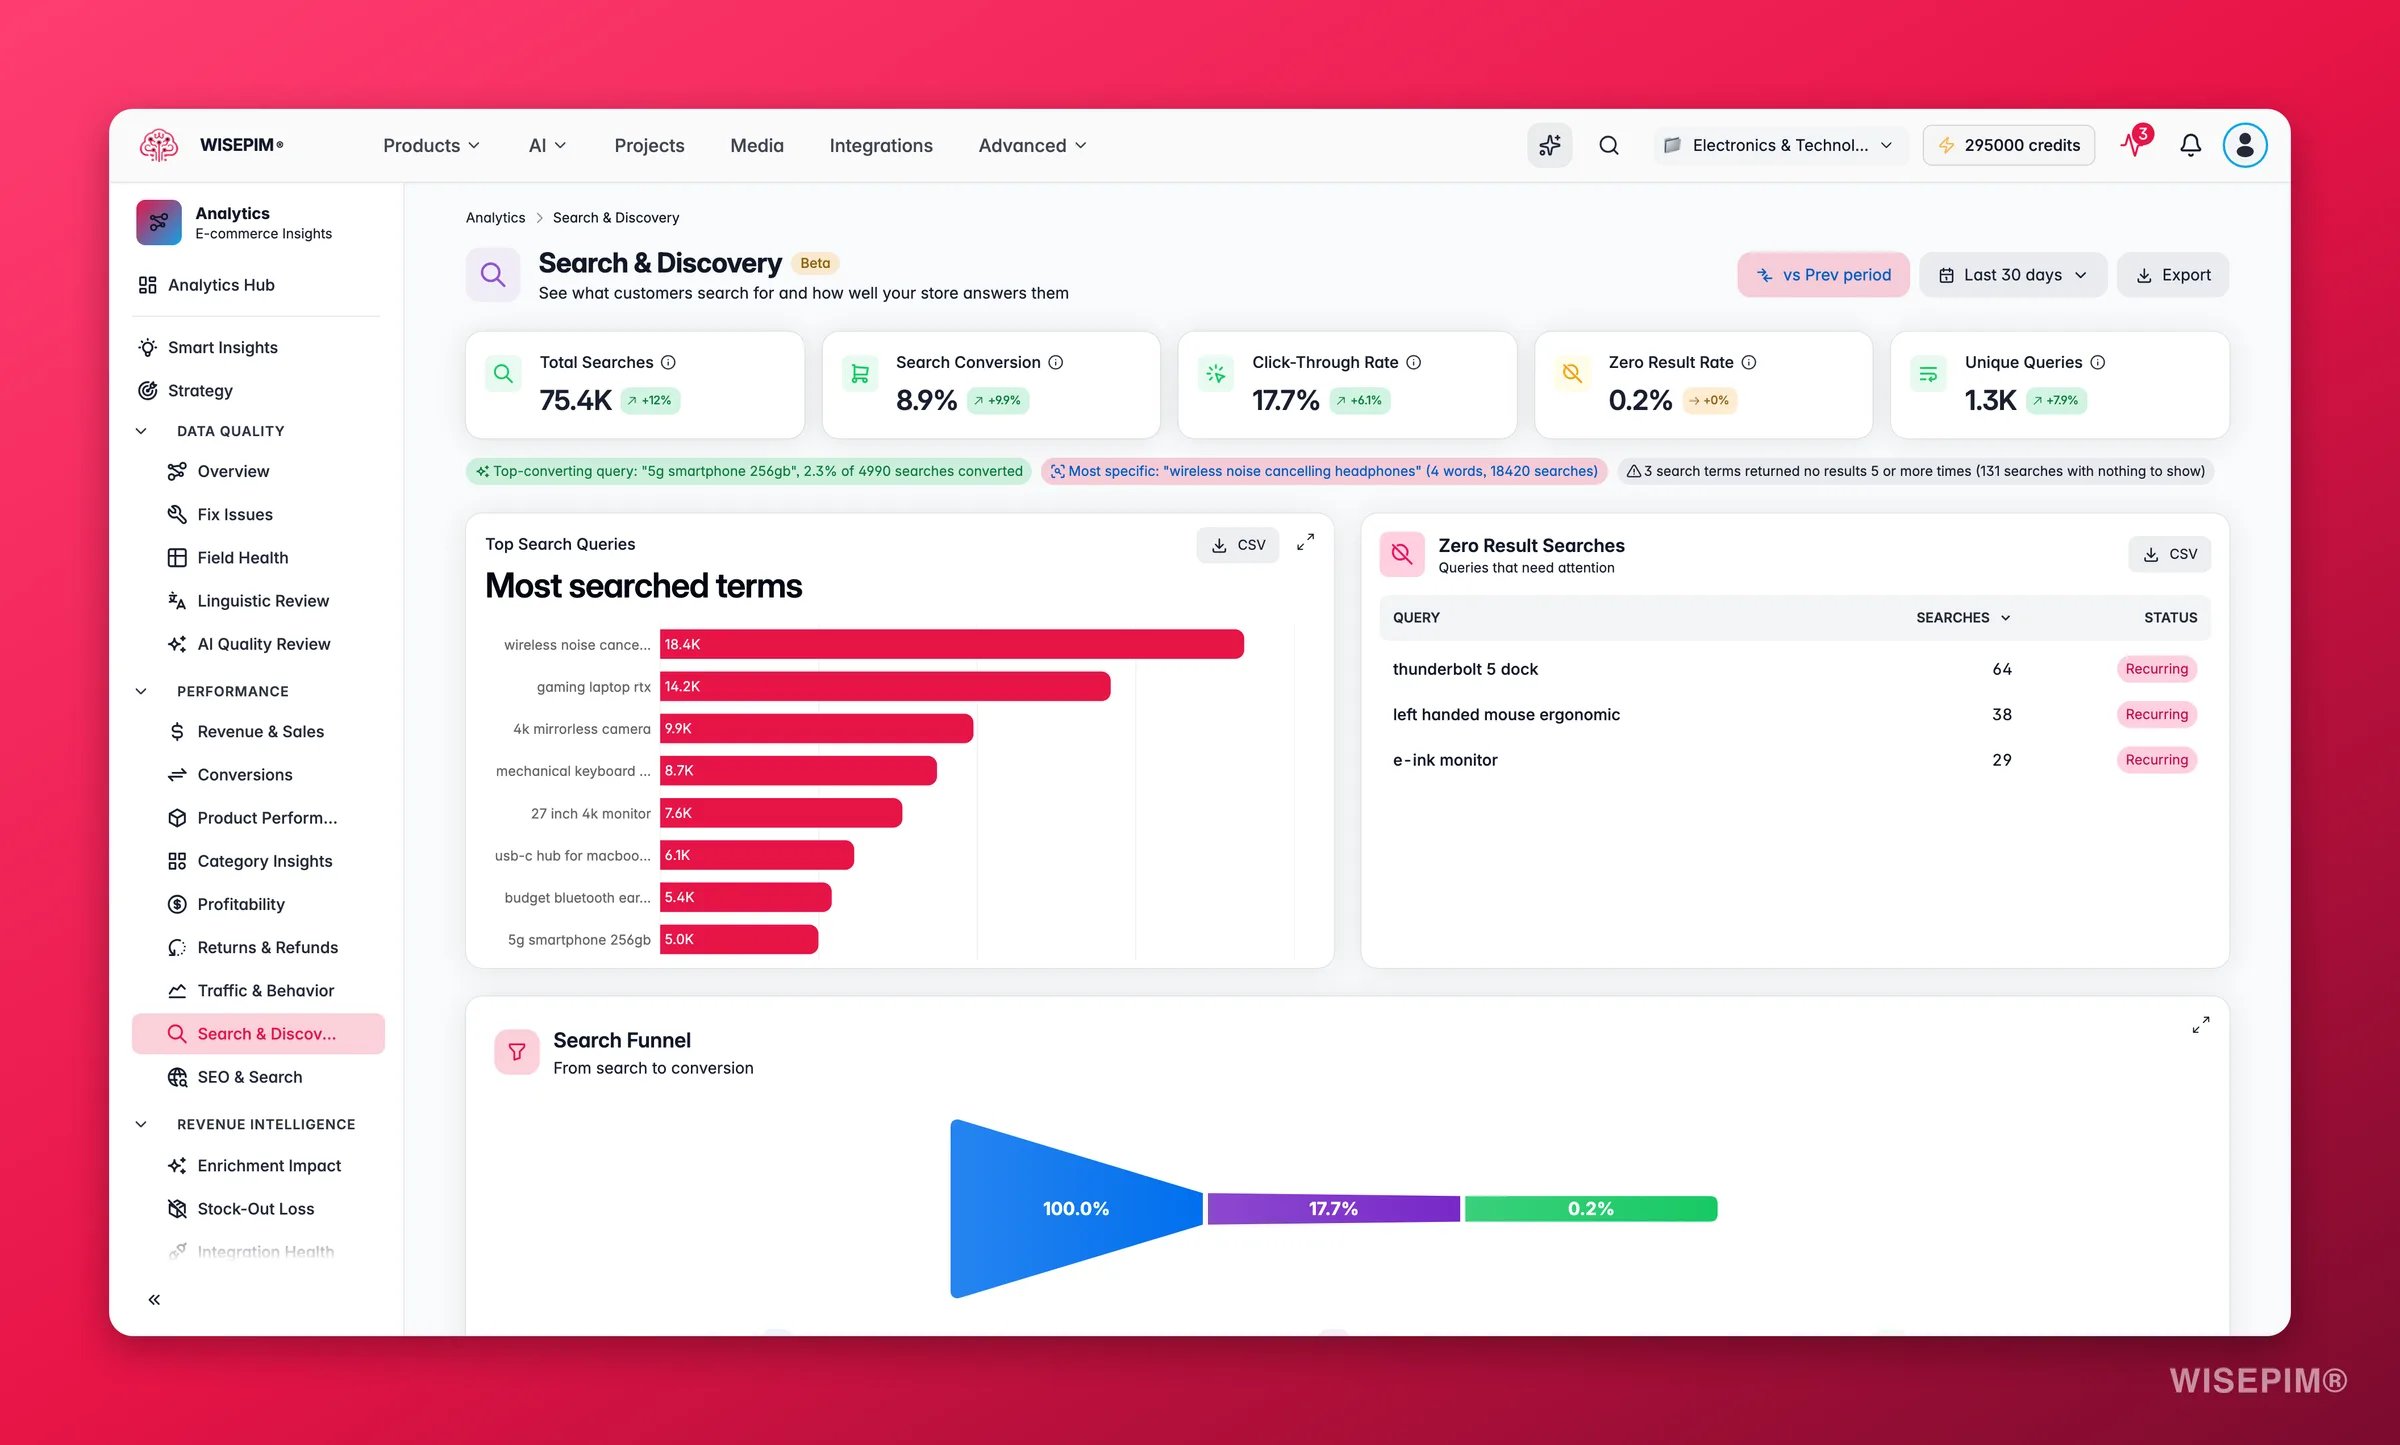Viewport: 2400px width, 1445px height.
Task: Open the Projects menu item
Action: click(649, 145)
